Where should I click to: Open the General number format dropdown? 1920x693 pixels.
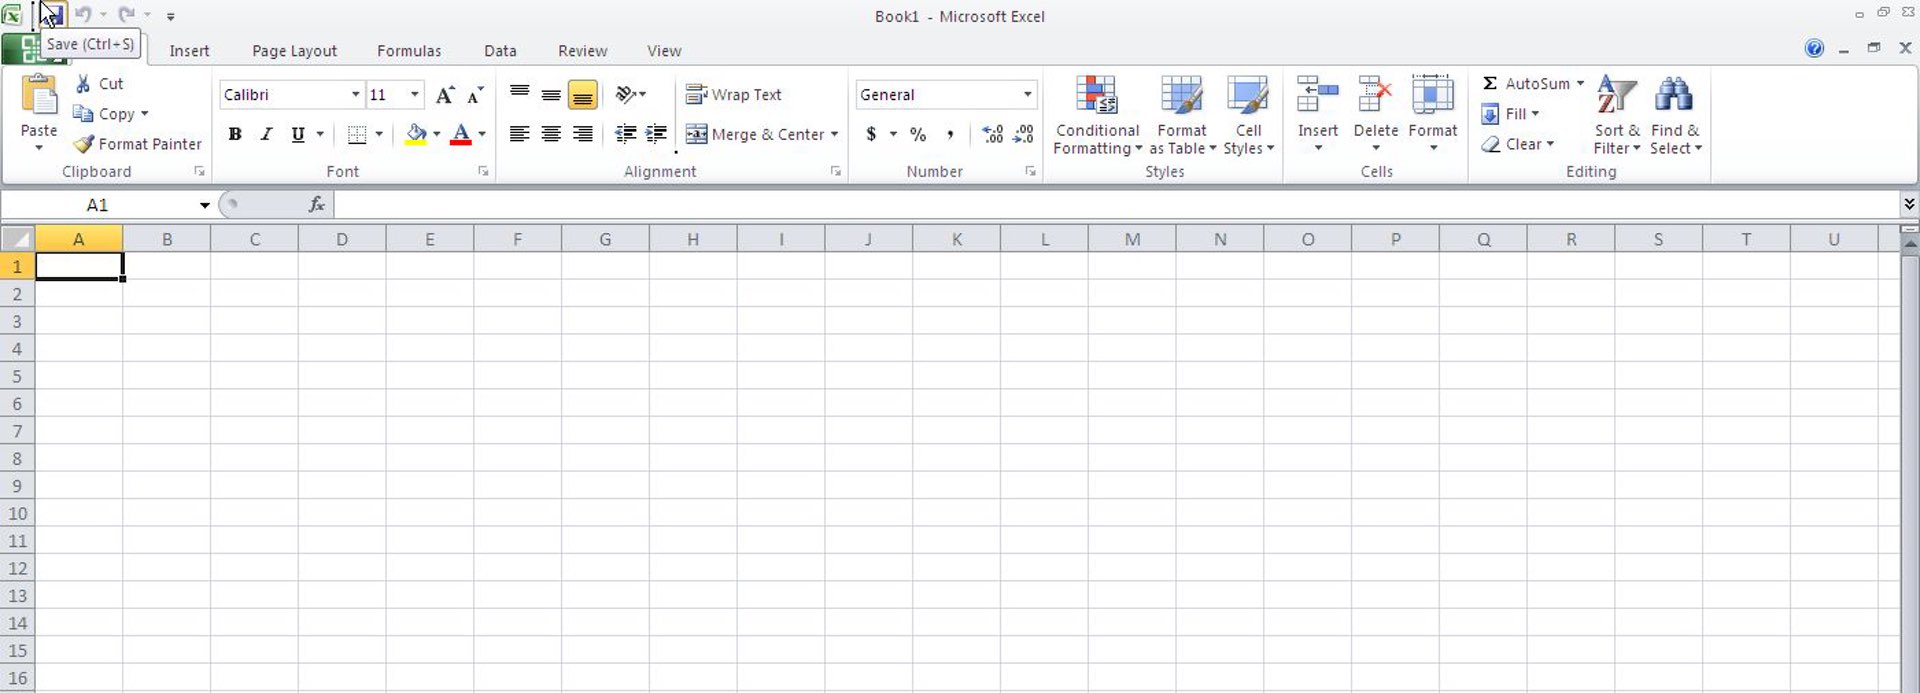1027,95
